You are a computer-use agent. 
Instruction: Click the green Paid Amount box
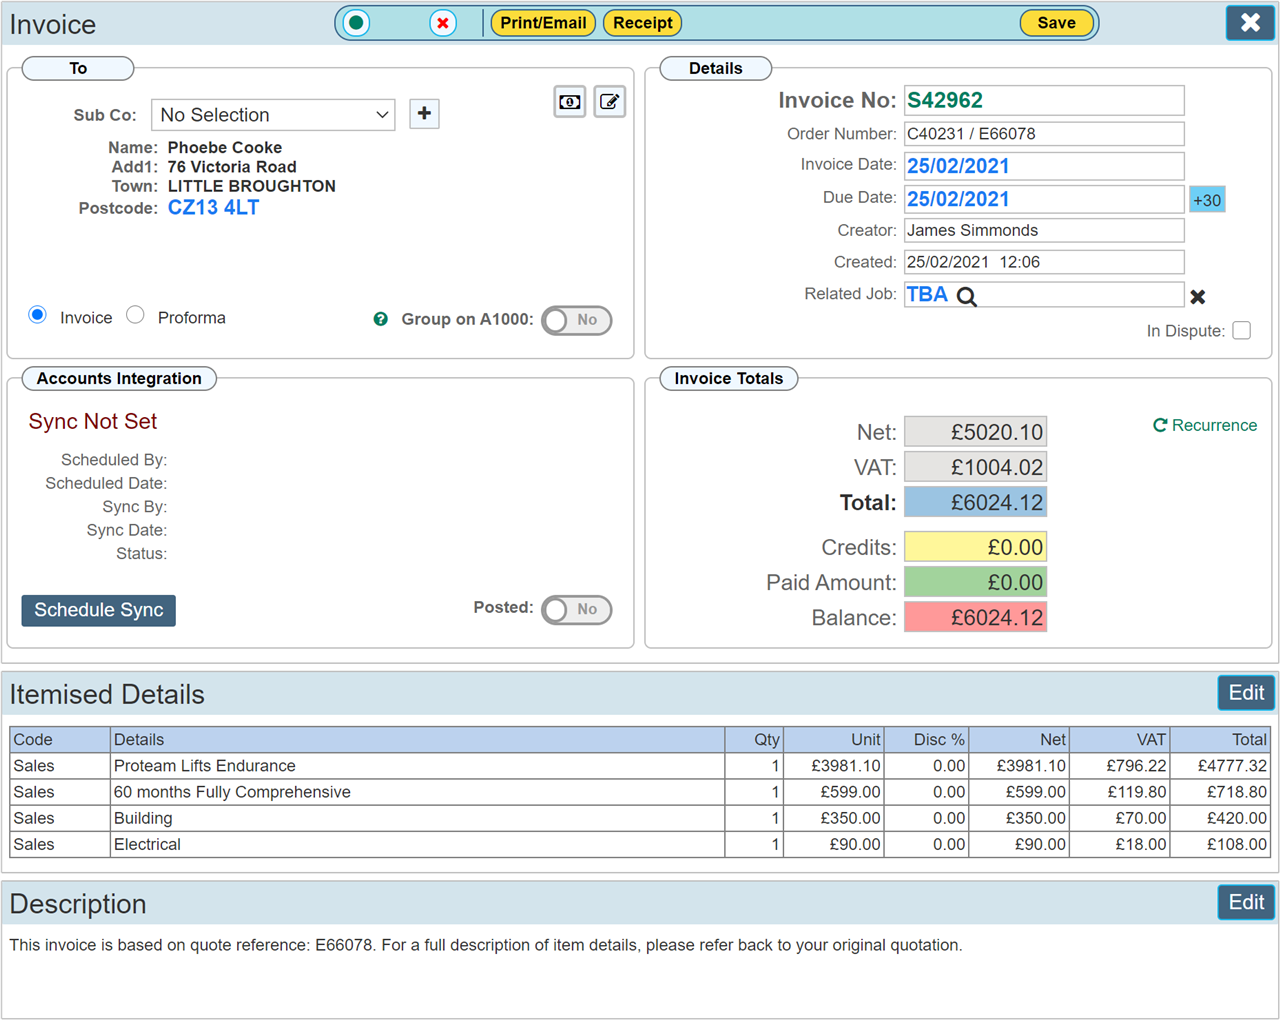click(x=975, y=582)
